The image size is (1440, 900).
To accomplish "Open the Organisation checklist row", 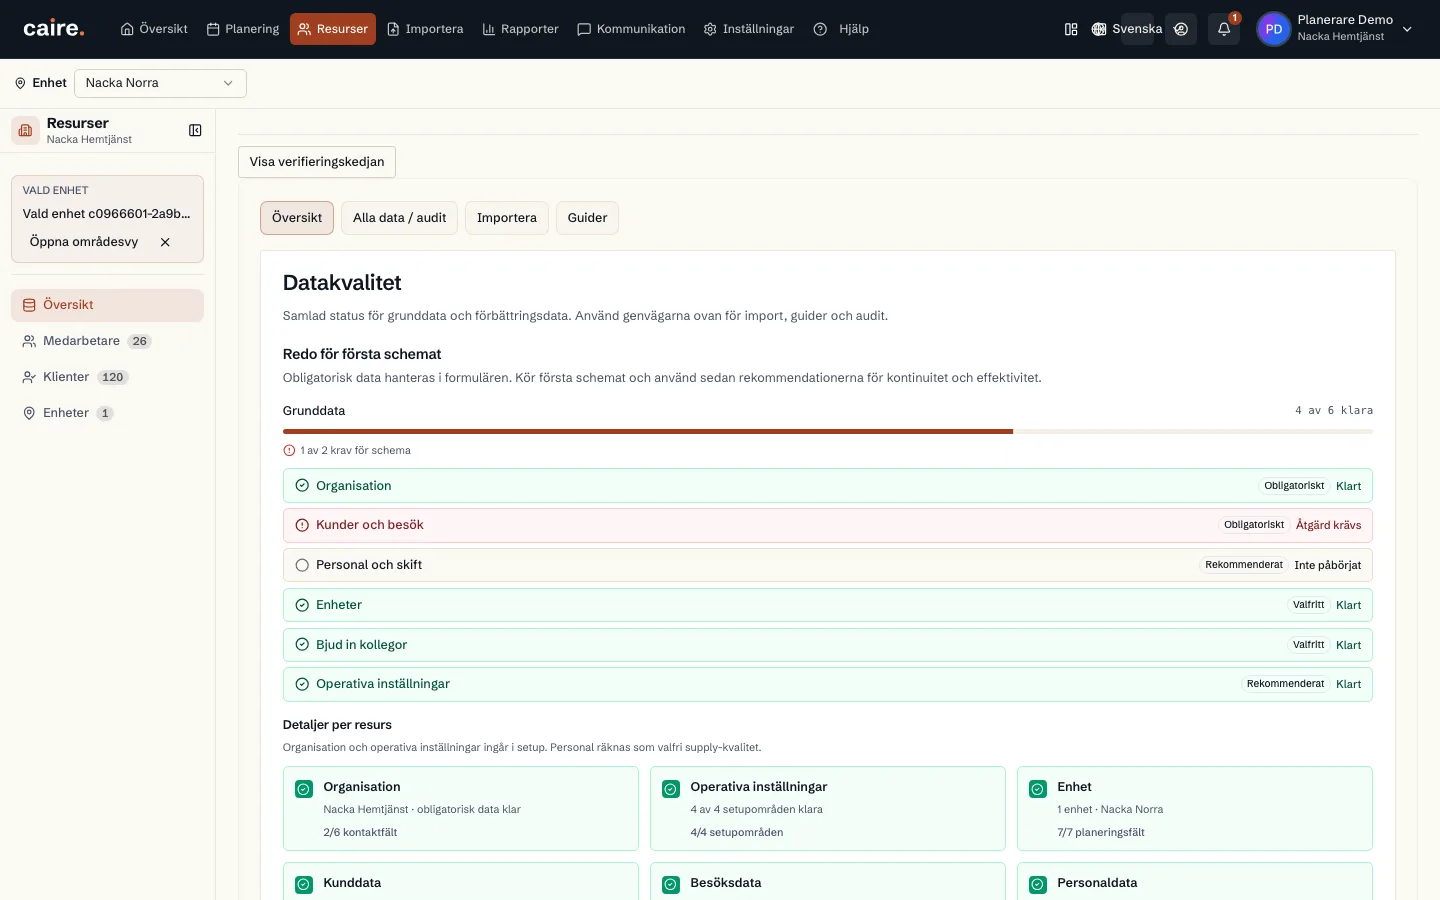I will pyautogui.click(x=828, y=486).
